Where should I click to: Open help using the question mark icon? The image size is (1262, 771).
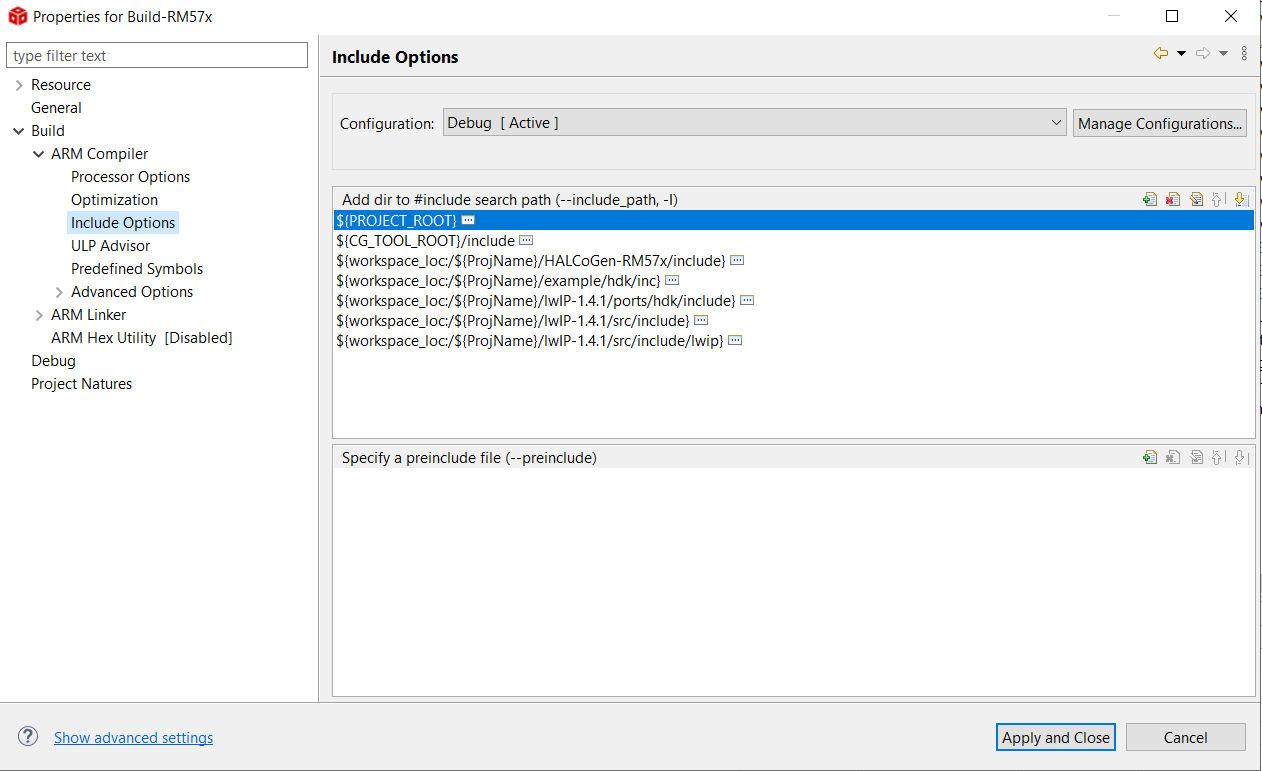[x=27, y=736]
